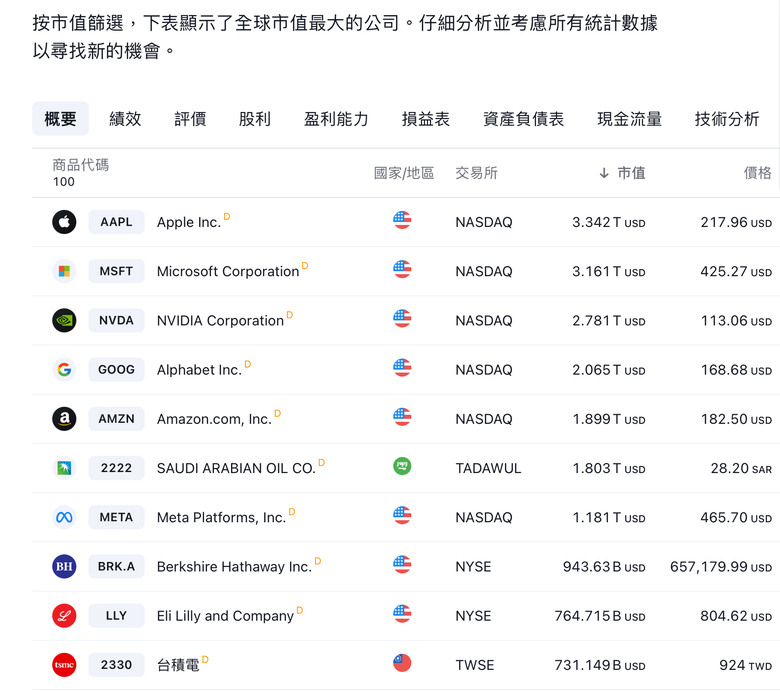Viewport: 780px width, 692px height.
Task: Click the NVIDIA logo icon
Action: [64, 320]
